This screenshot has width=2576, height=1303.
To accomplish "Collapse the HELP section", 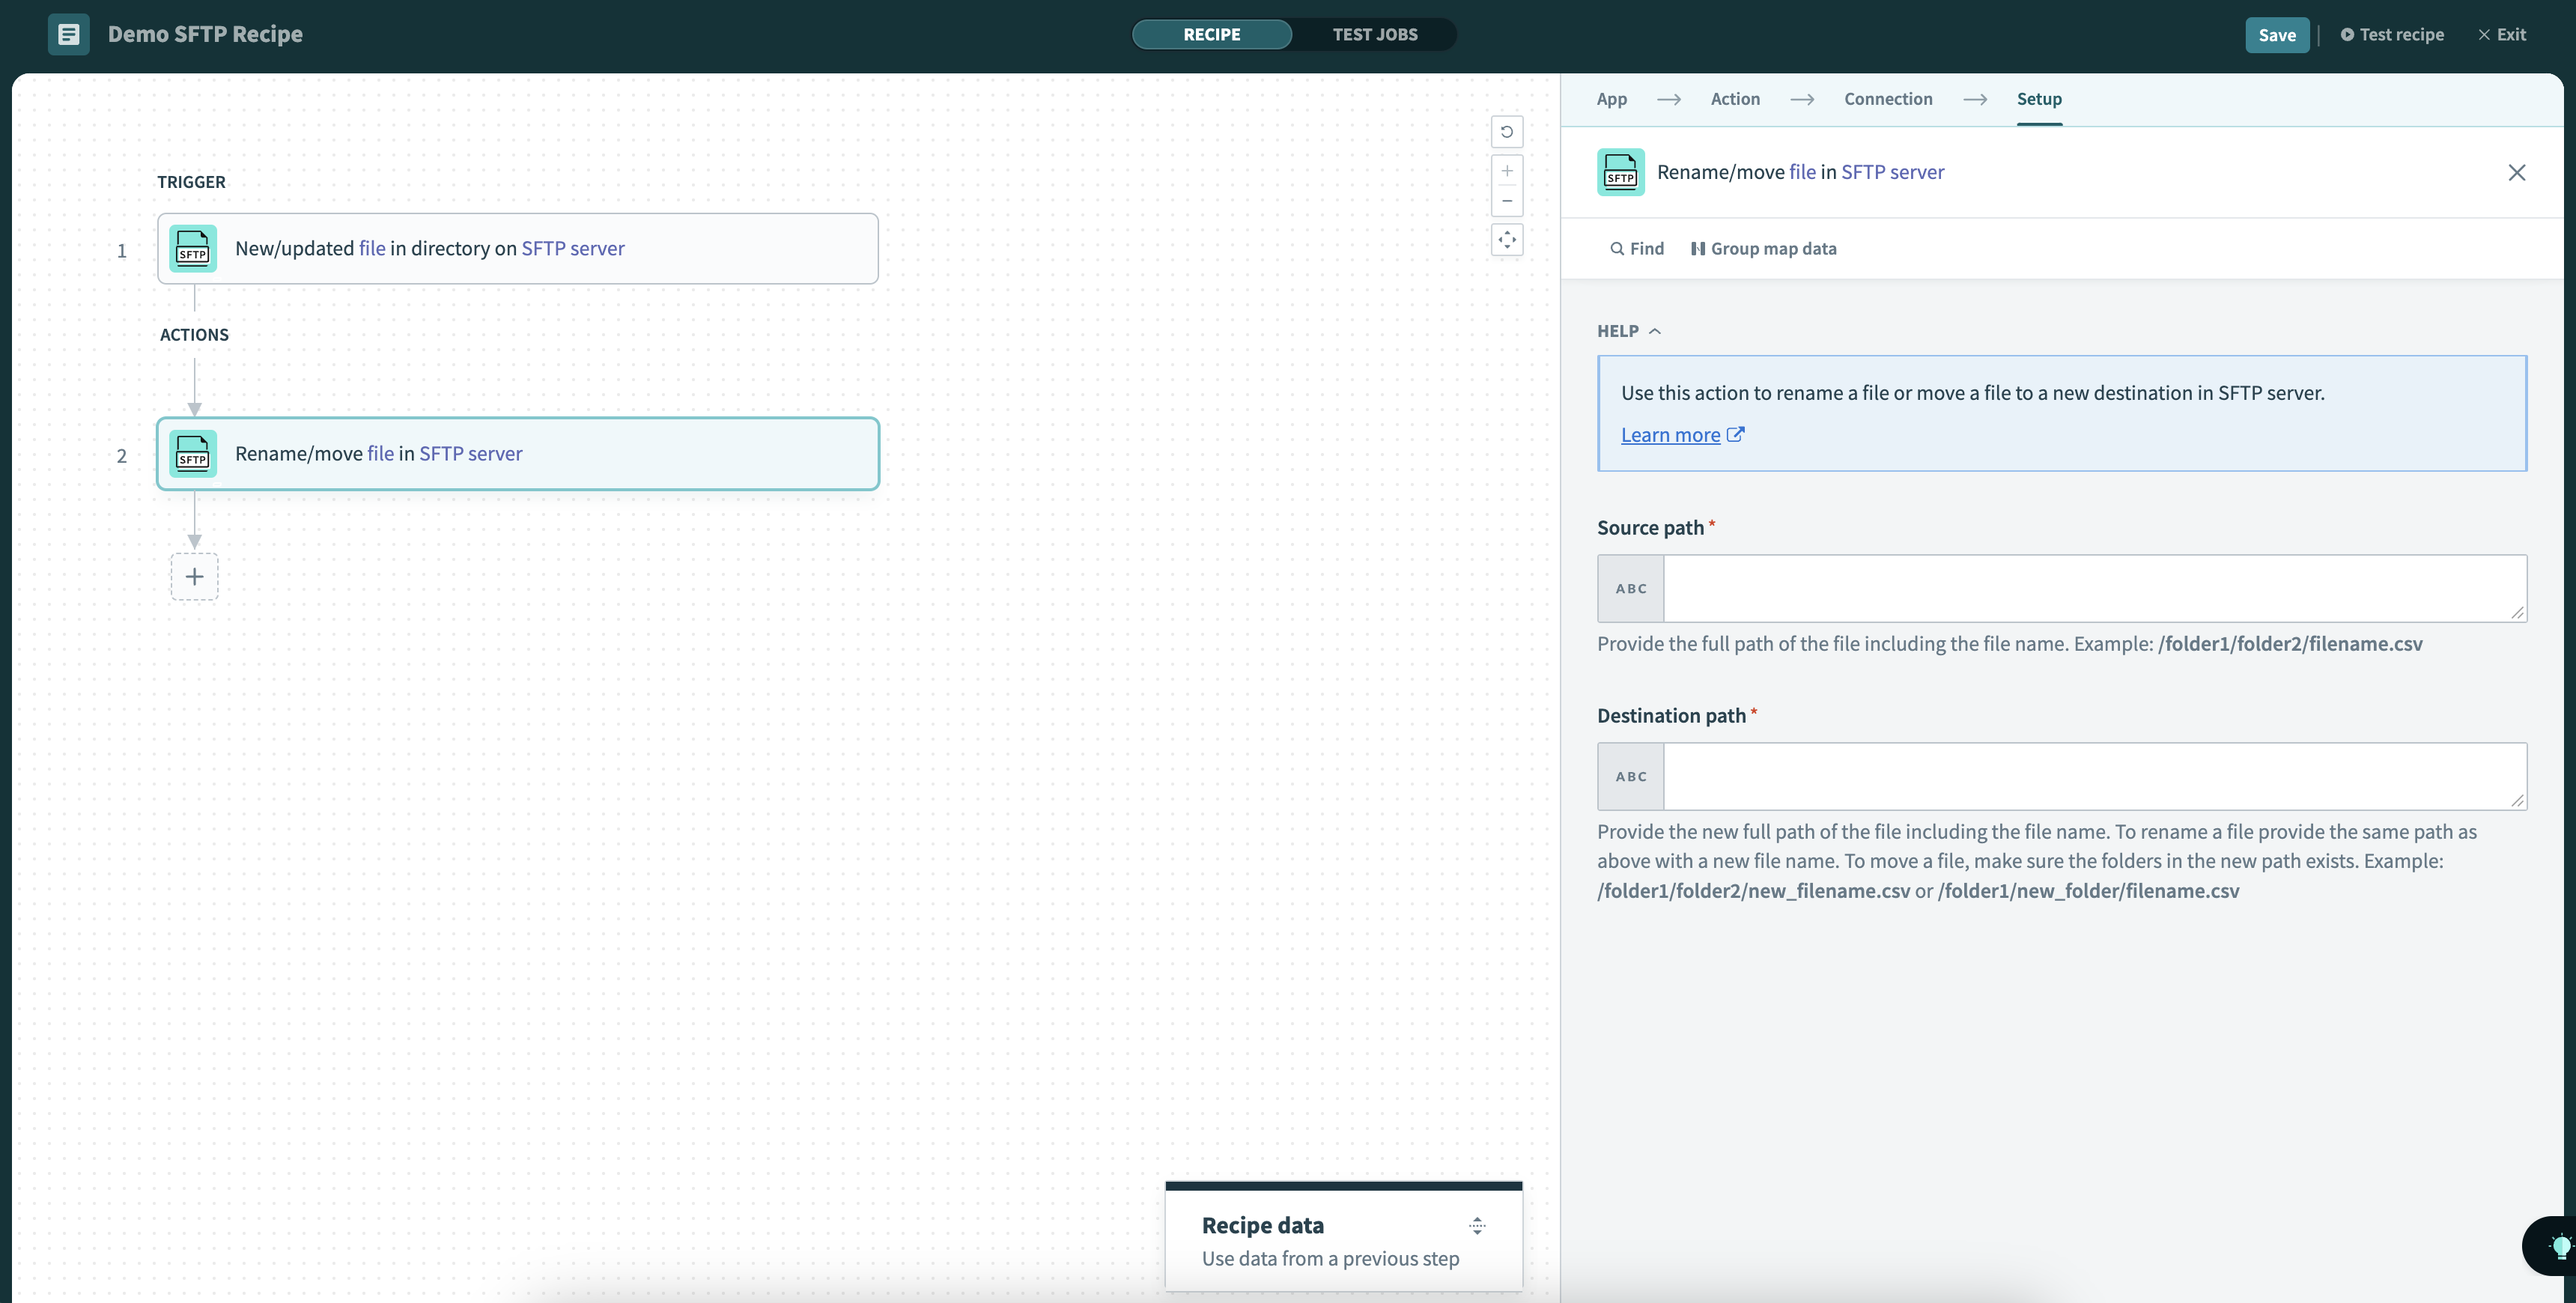I will tap(1628, 331).
